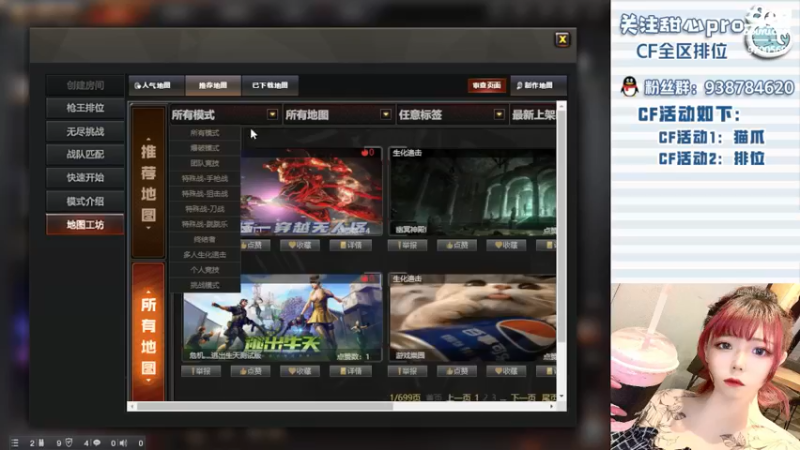
Task: Favorite the cat Pepsi map with 收藏
Action: point(506,371)
